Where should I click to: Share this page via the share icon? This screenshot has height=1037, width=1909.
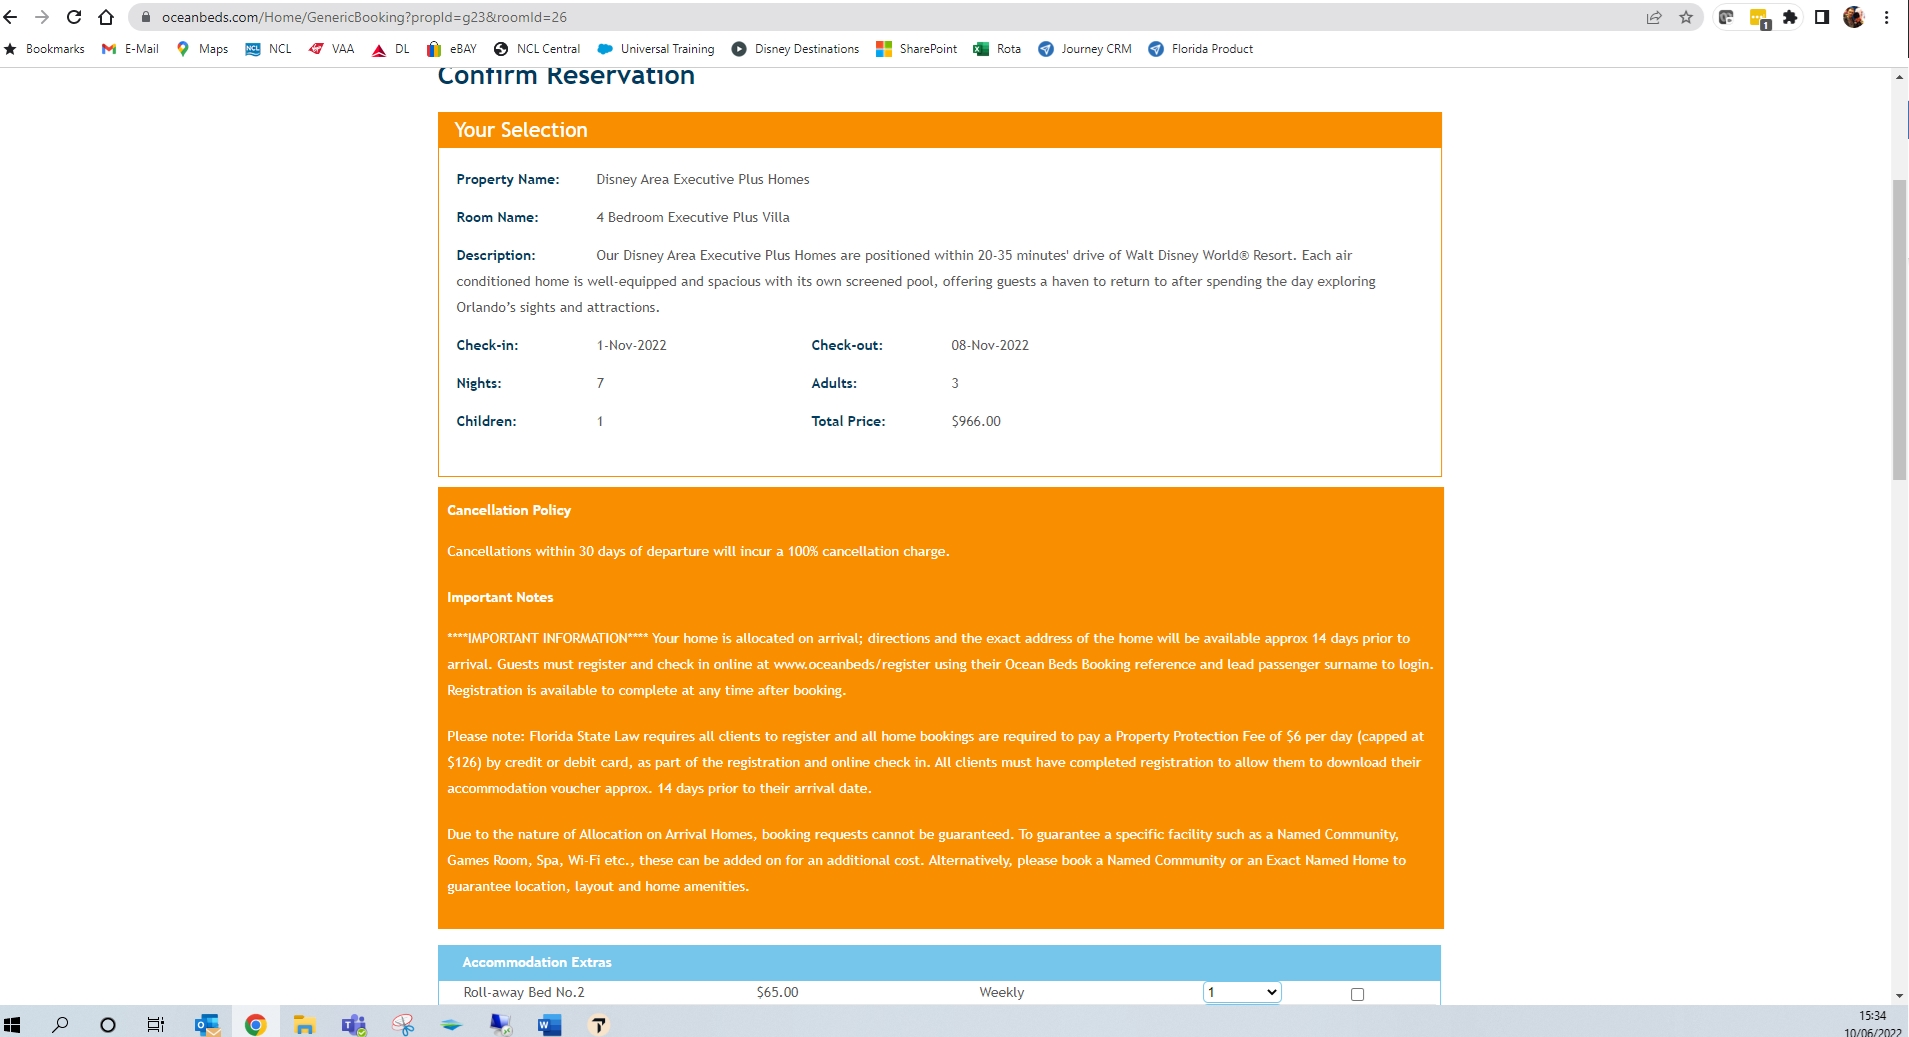pos(1654,17)
